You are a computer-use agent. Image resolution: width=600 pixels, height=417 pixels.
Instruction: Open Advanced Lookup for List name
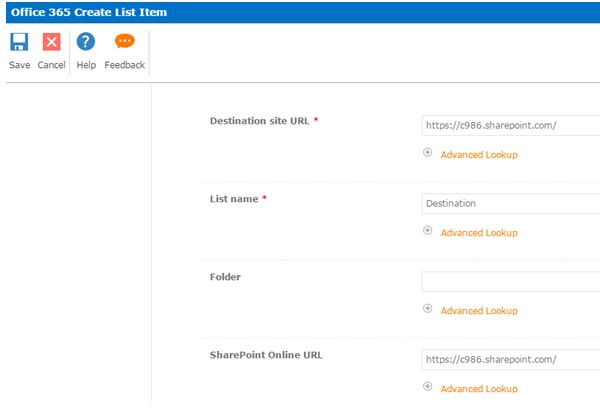(x=479, y=233)
